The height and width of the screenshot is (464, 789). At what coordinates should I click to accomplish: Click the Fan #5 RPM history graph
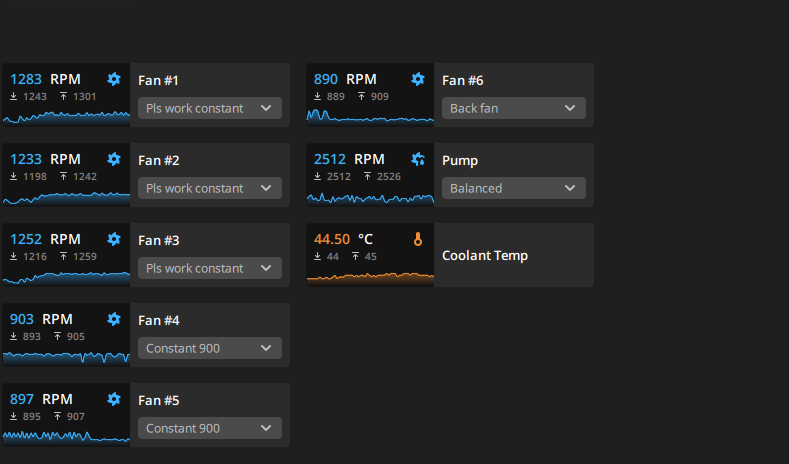coord(66,438)
